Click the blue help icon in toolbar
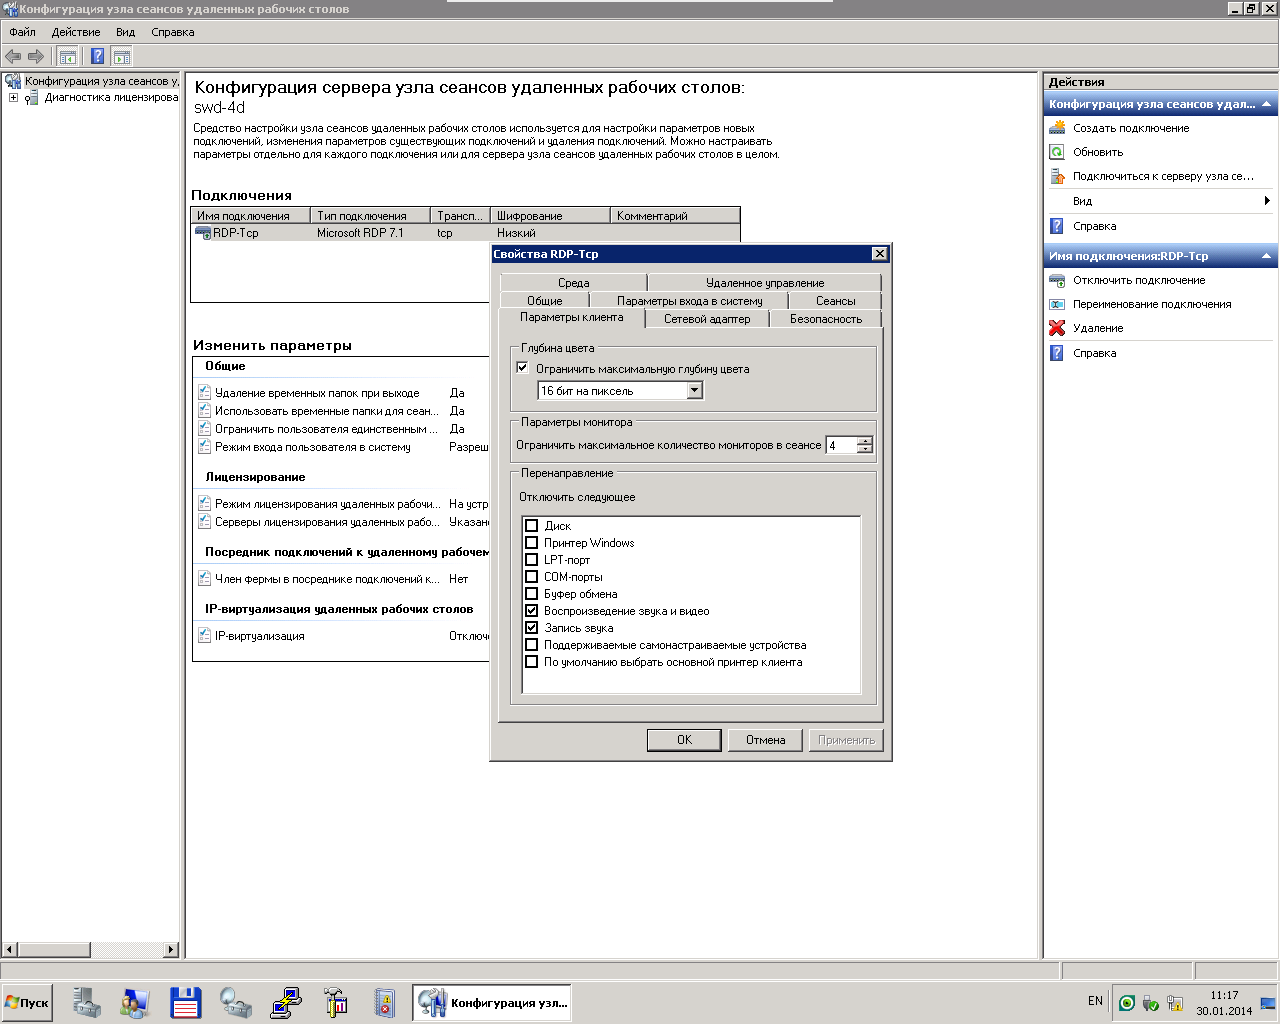1280x1024 pixels. (x=97, y=57)
